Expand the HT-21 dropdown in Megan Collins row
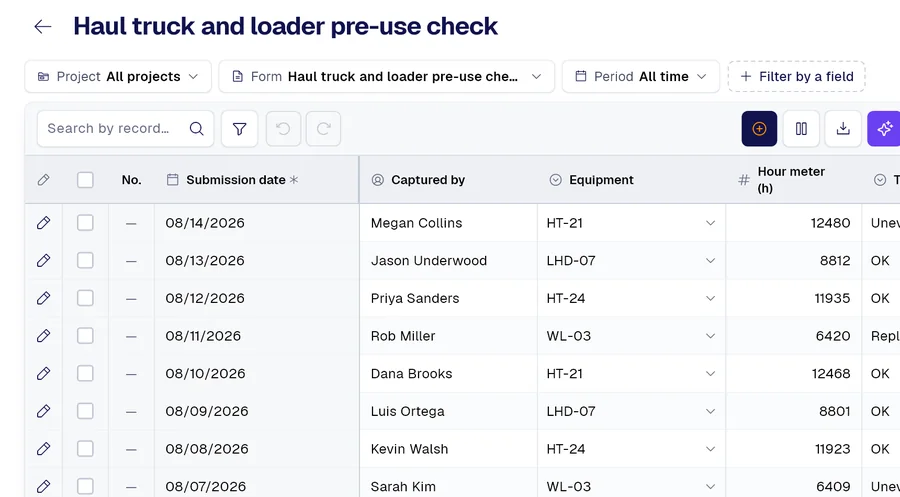Image resolution: width=900 pixels, height=497 pixels. pyautogui.click(x=710, y=223)
